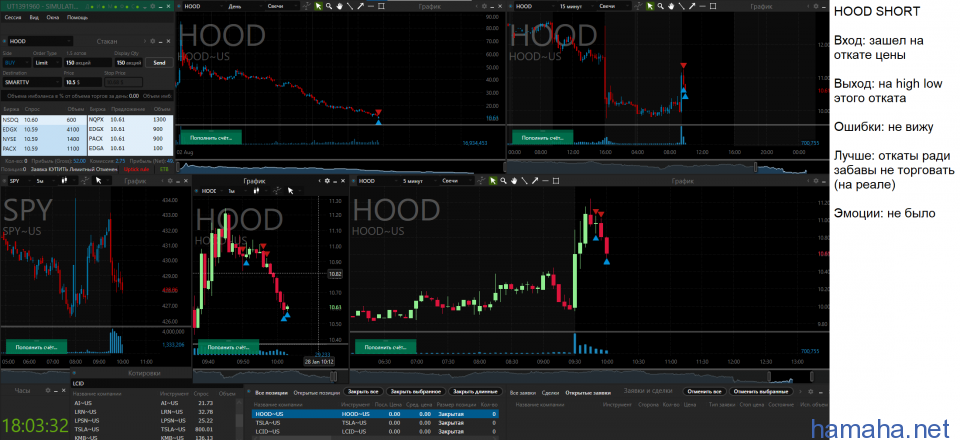Open SPY symbol dropdown

(21, 181)
